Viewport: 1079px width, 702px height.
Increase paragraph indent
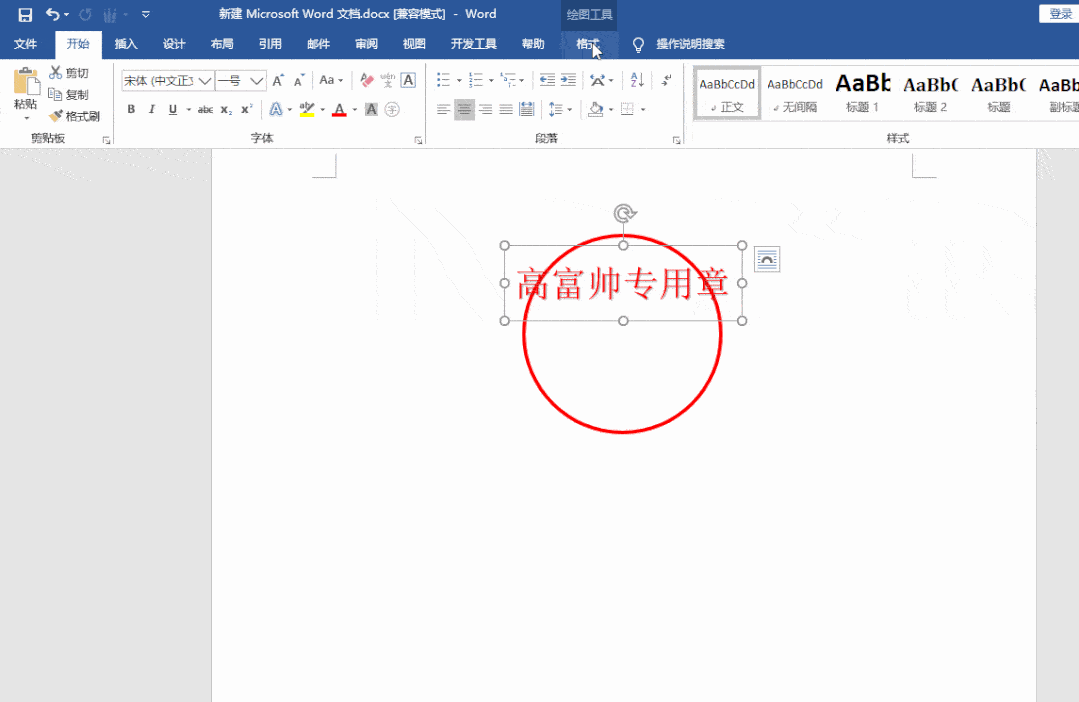pos(568,81)
